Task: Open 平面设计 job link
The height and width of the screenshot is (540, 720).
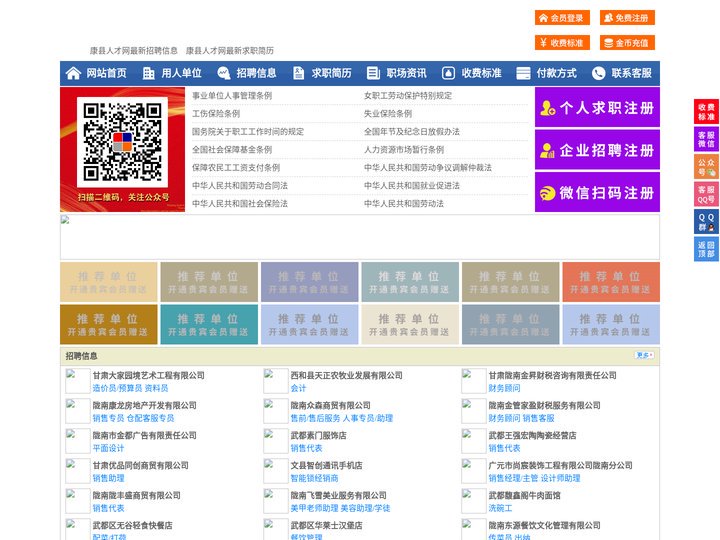Action: (x=108, y=448)
